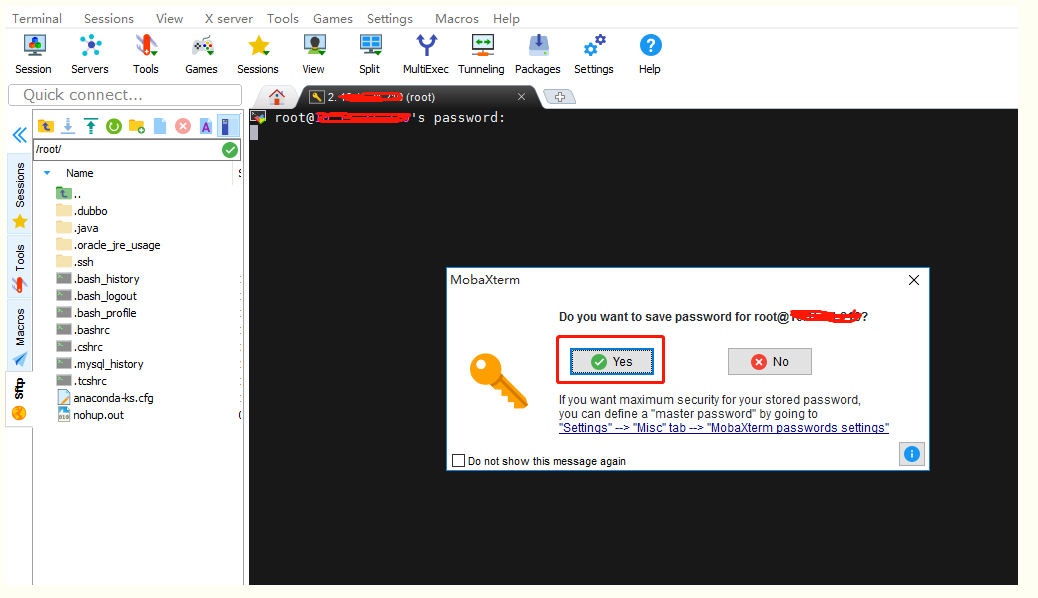Image resolution: width=1038 pixels, height=598 pixels.
Task: Go to parent directory in SFTP toolbar
Action: pyautogui.click(x=46, y=126)
